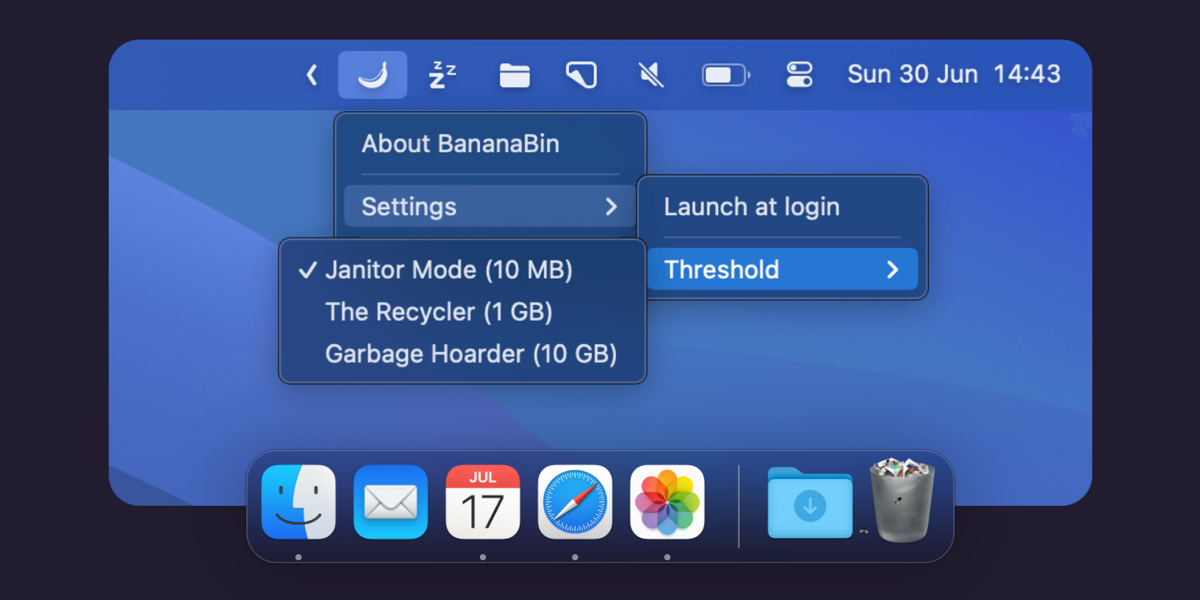Image resolution: width=1200 pixels, height=600 pixels.
Task: Open the Downloads folder in the Dock
Action: pyautogui.click(x=810, y=503)
